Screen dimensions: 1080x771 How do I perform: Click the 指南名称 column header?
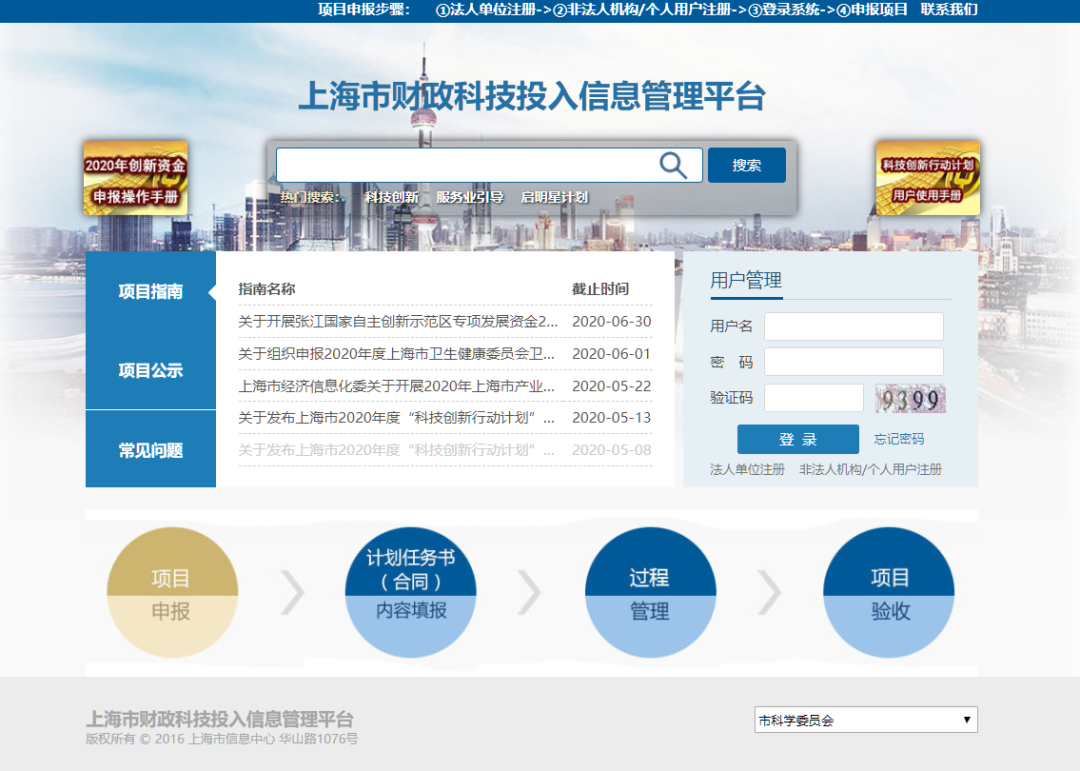[x=267, y=289]
